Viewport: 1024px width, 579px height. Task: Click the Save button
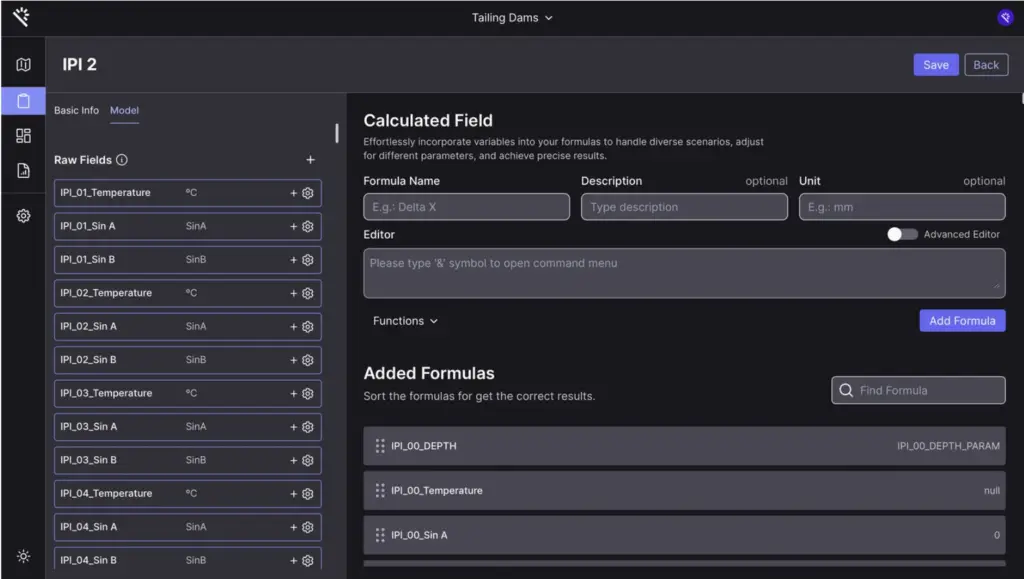pos(935,65)
